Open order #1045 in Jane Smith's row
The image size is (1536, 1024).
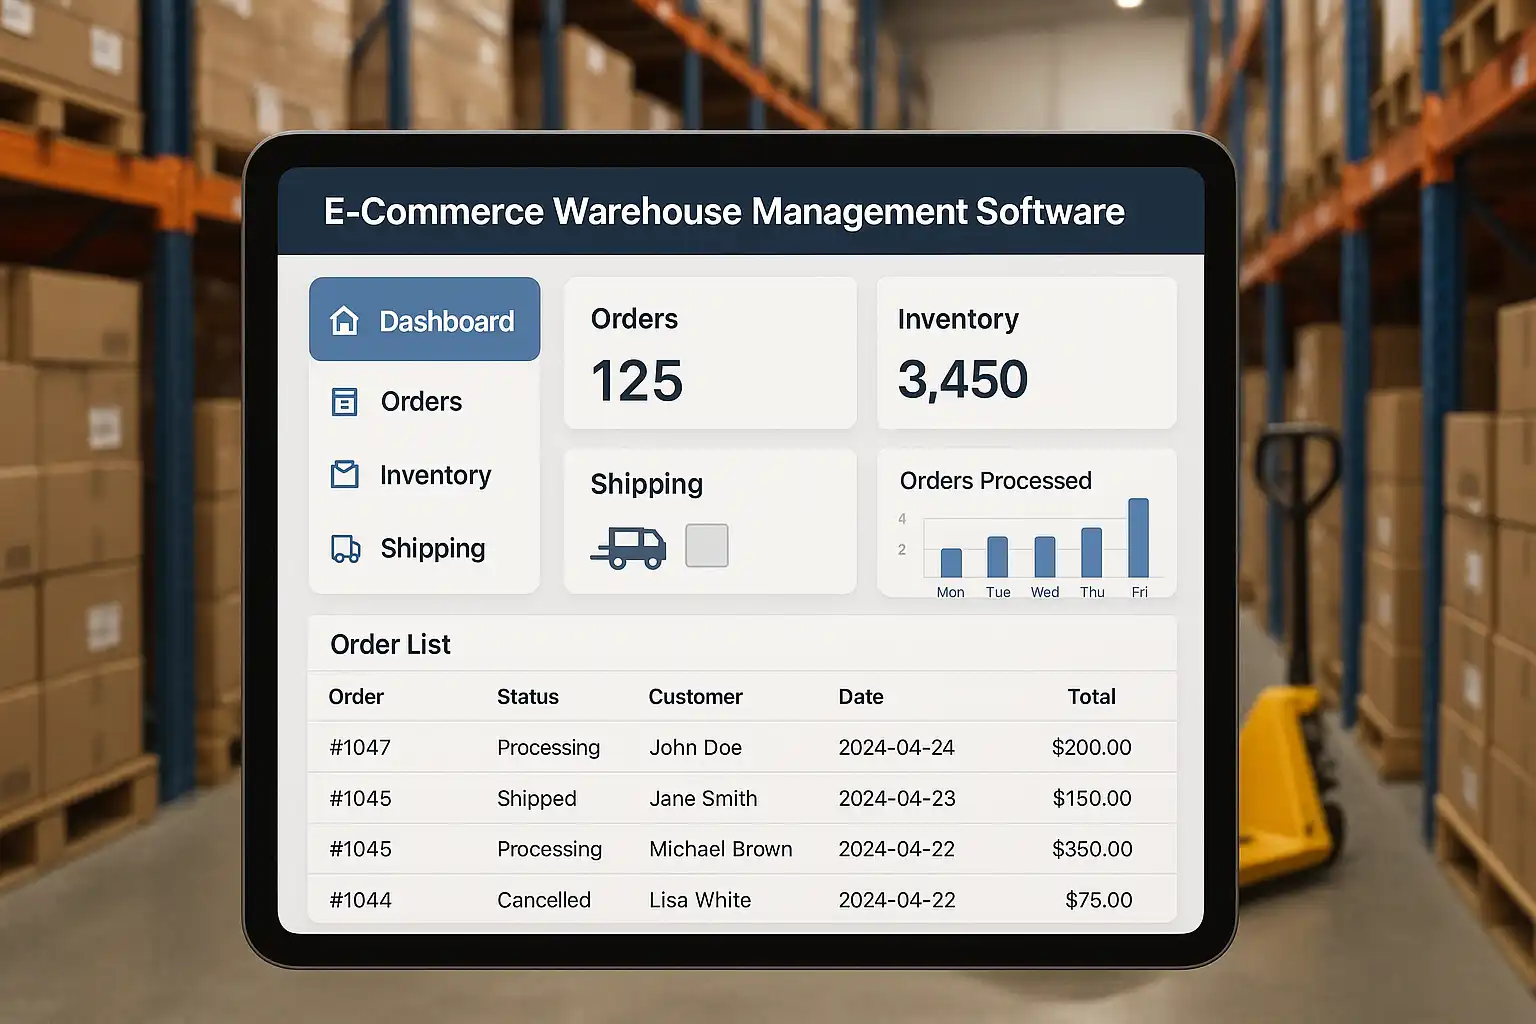coord(360,799)
